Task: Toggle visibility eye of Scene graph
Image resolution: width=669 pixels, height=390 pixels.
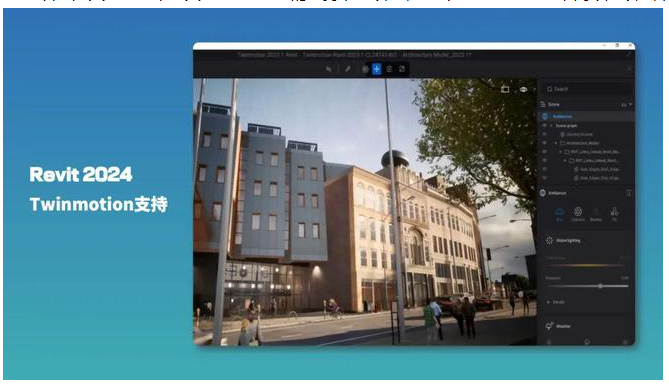Action: click(544, 126)
